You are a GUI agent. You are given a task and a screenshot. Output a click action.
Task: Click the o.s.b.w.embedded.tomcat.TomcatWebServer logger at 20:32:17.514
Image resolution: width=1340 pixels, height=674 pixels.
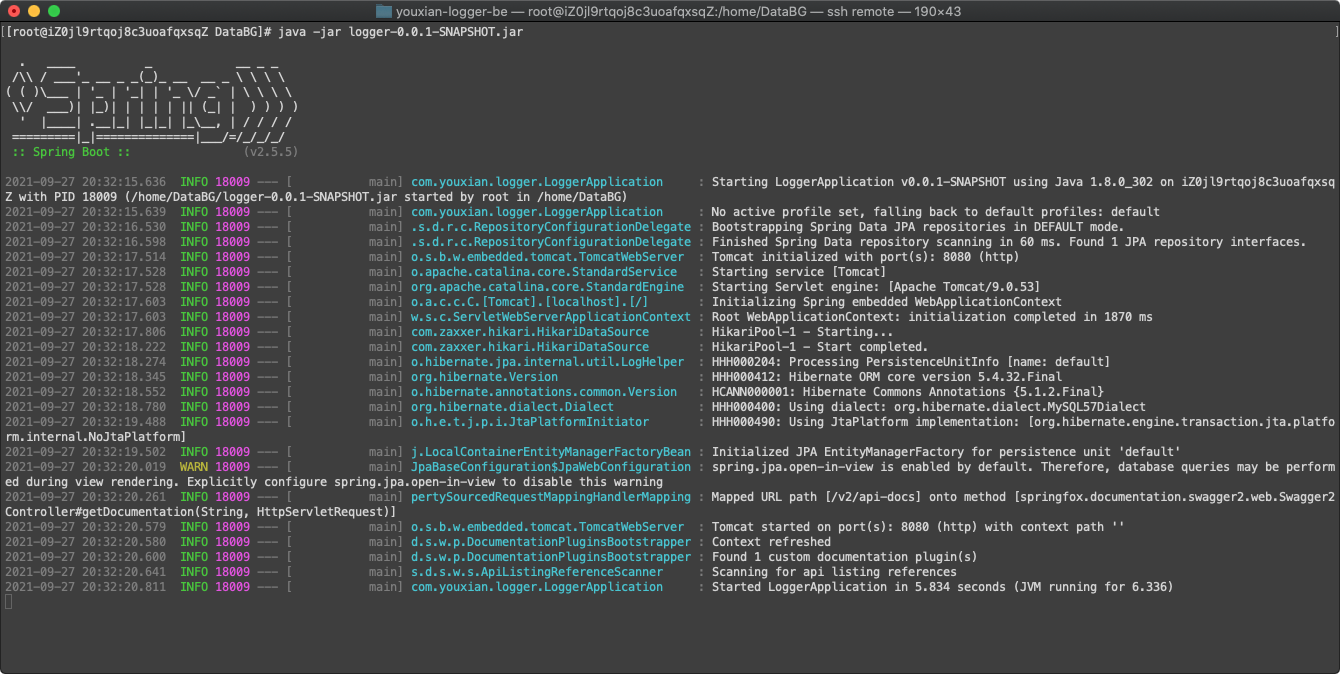pyautogui.click(x=547, y=257)
